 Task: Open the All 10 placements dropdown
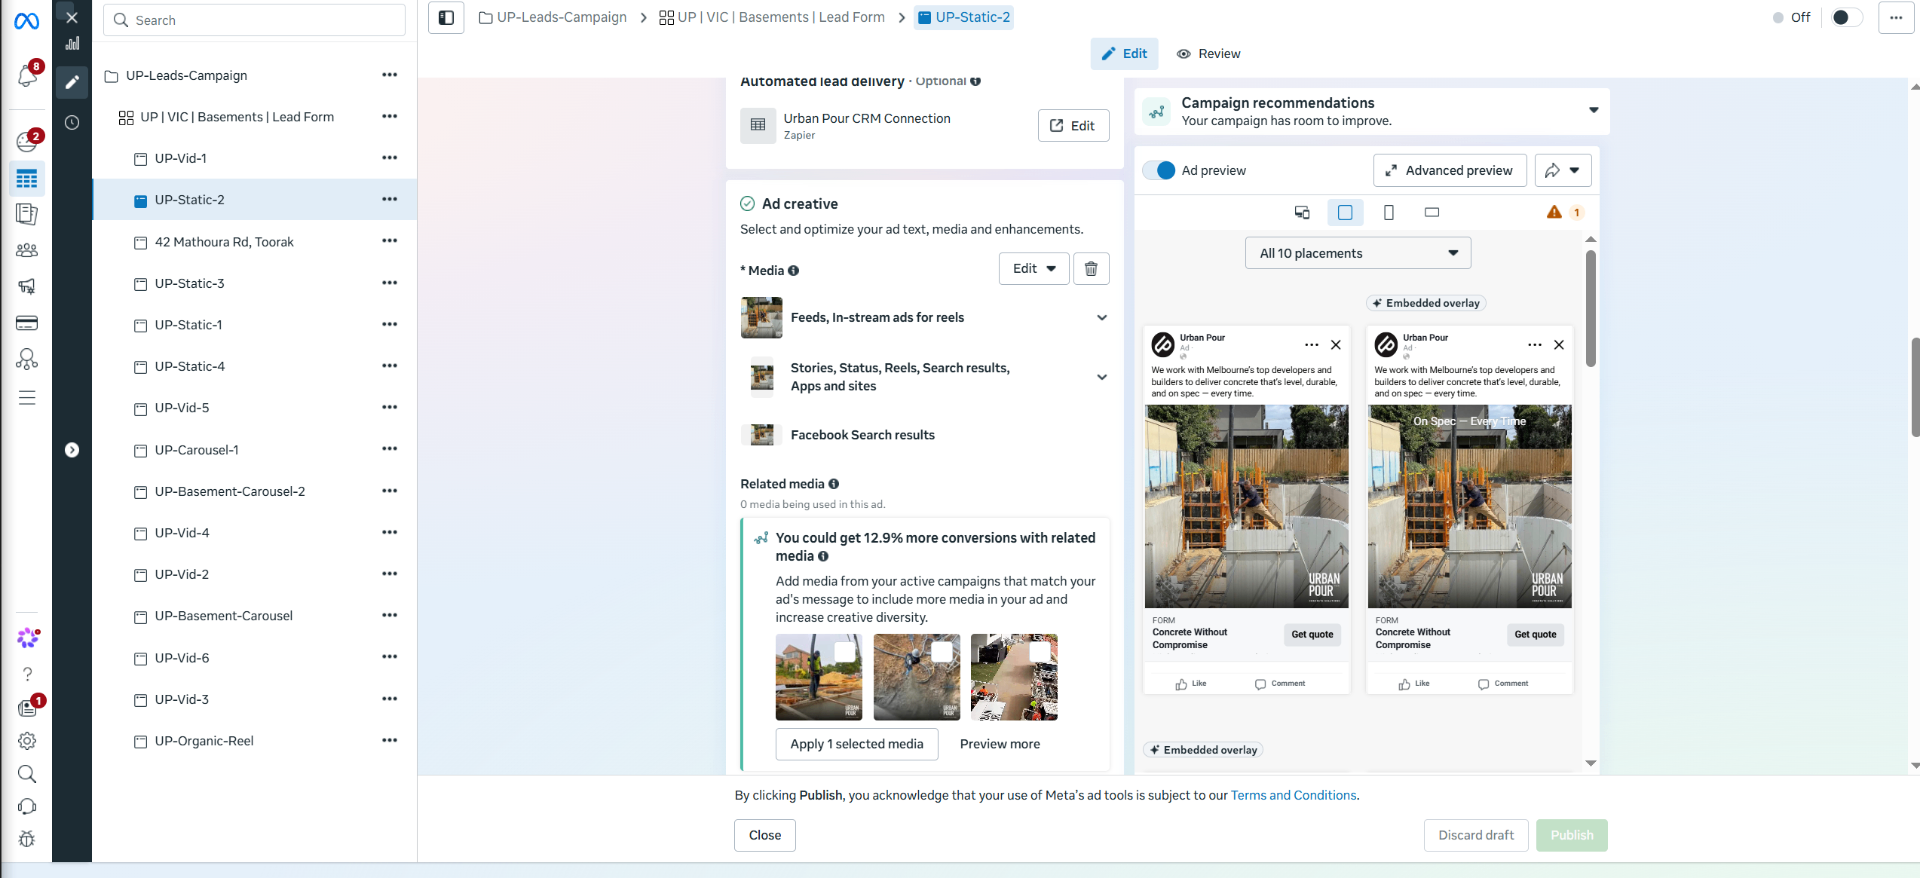pos(1358,253)
